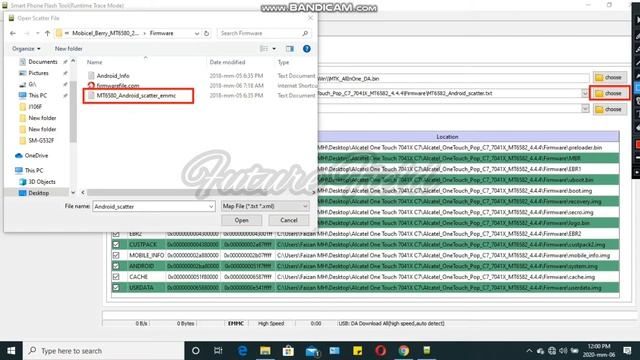Toggle the preview pane icon in dialog toolbar
Viewport: 640px width, 360px height.
290,49
